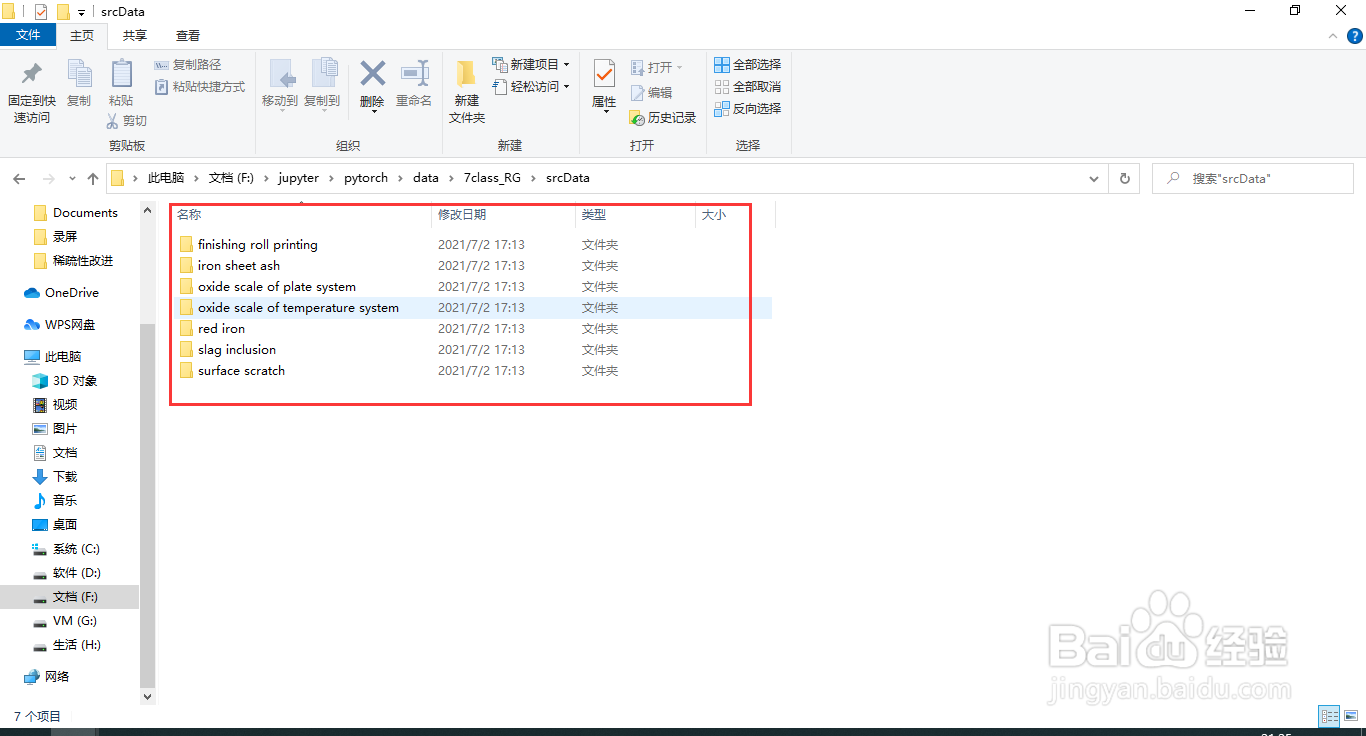This screenshot has width=1366, height=736.
Task: Select 系统 (C:) drive
Action: [76, 549]
